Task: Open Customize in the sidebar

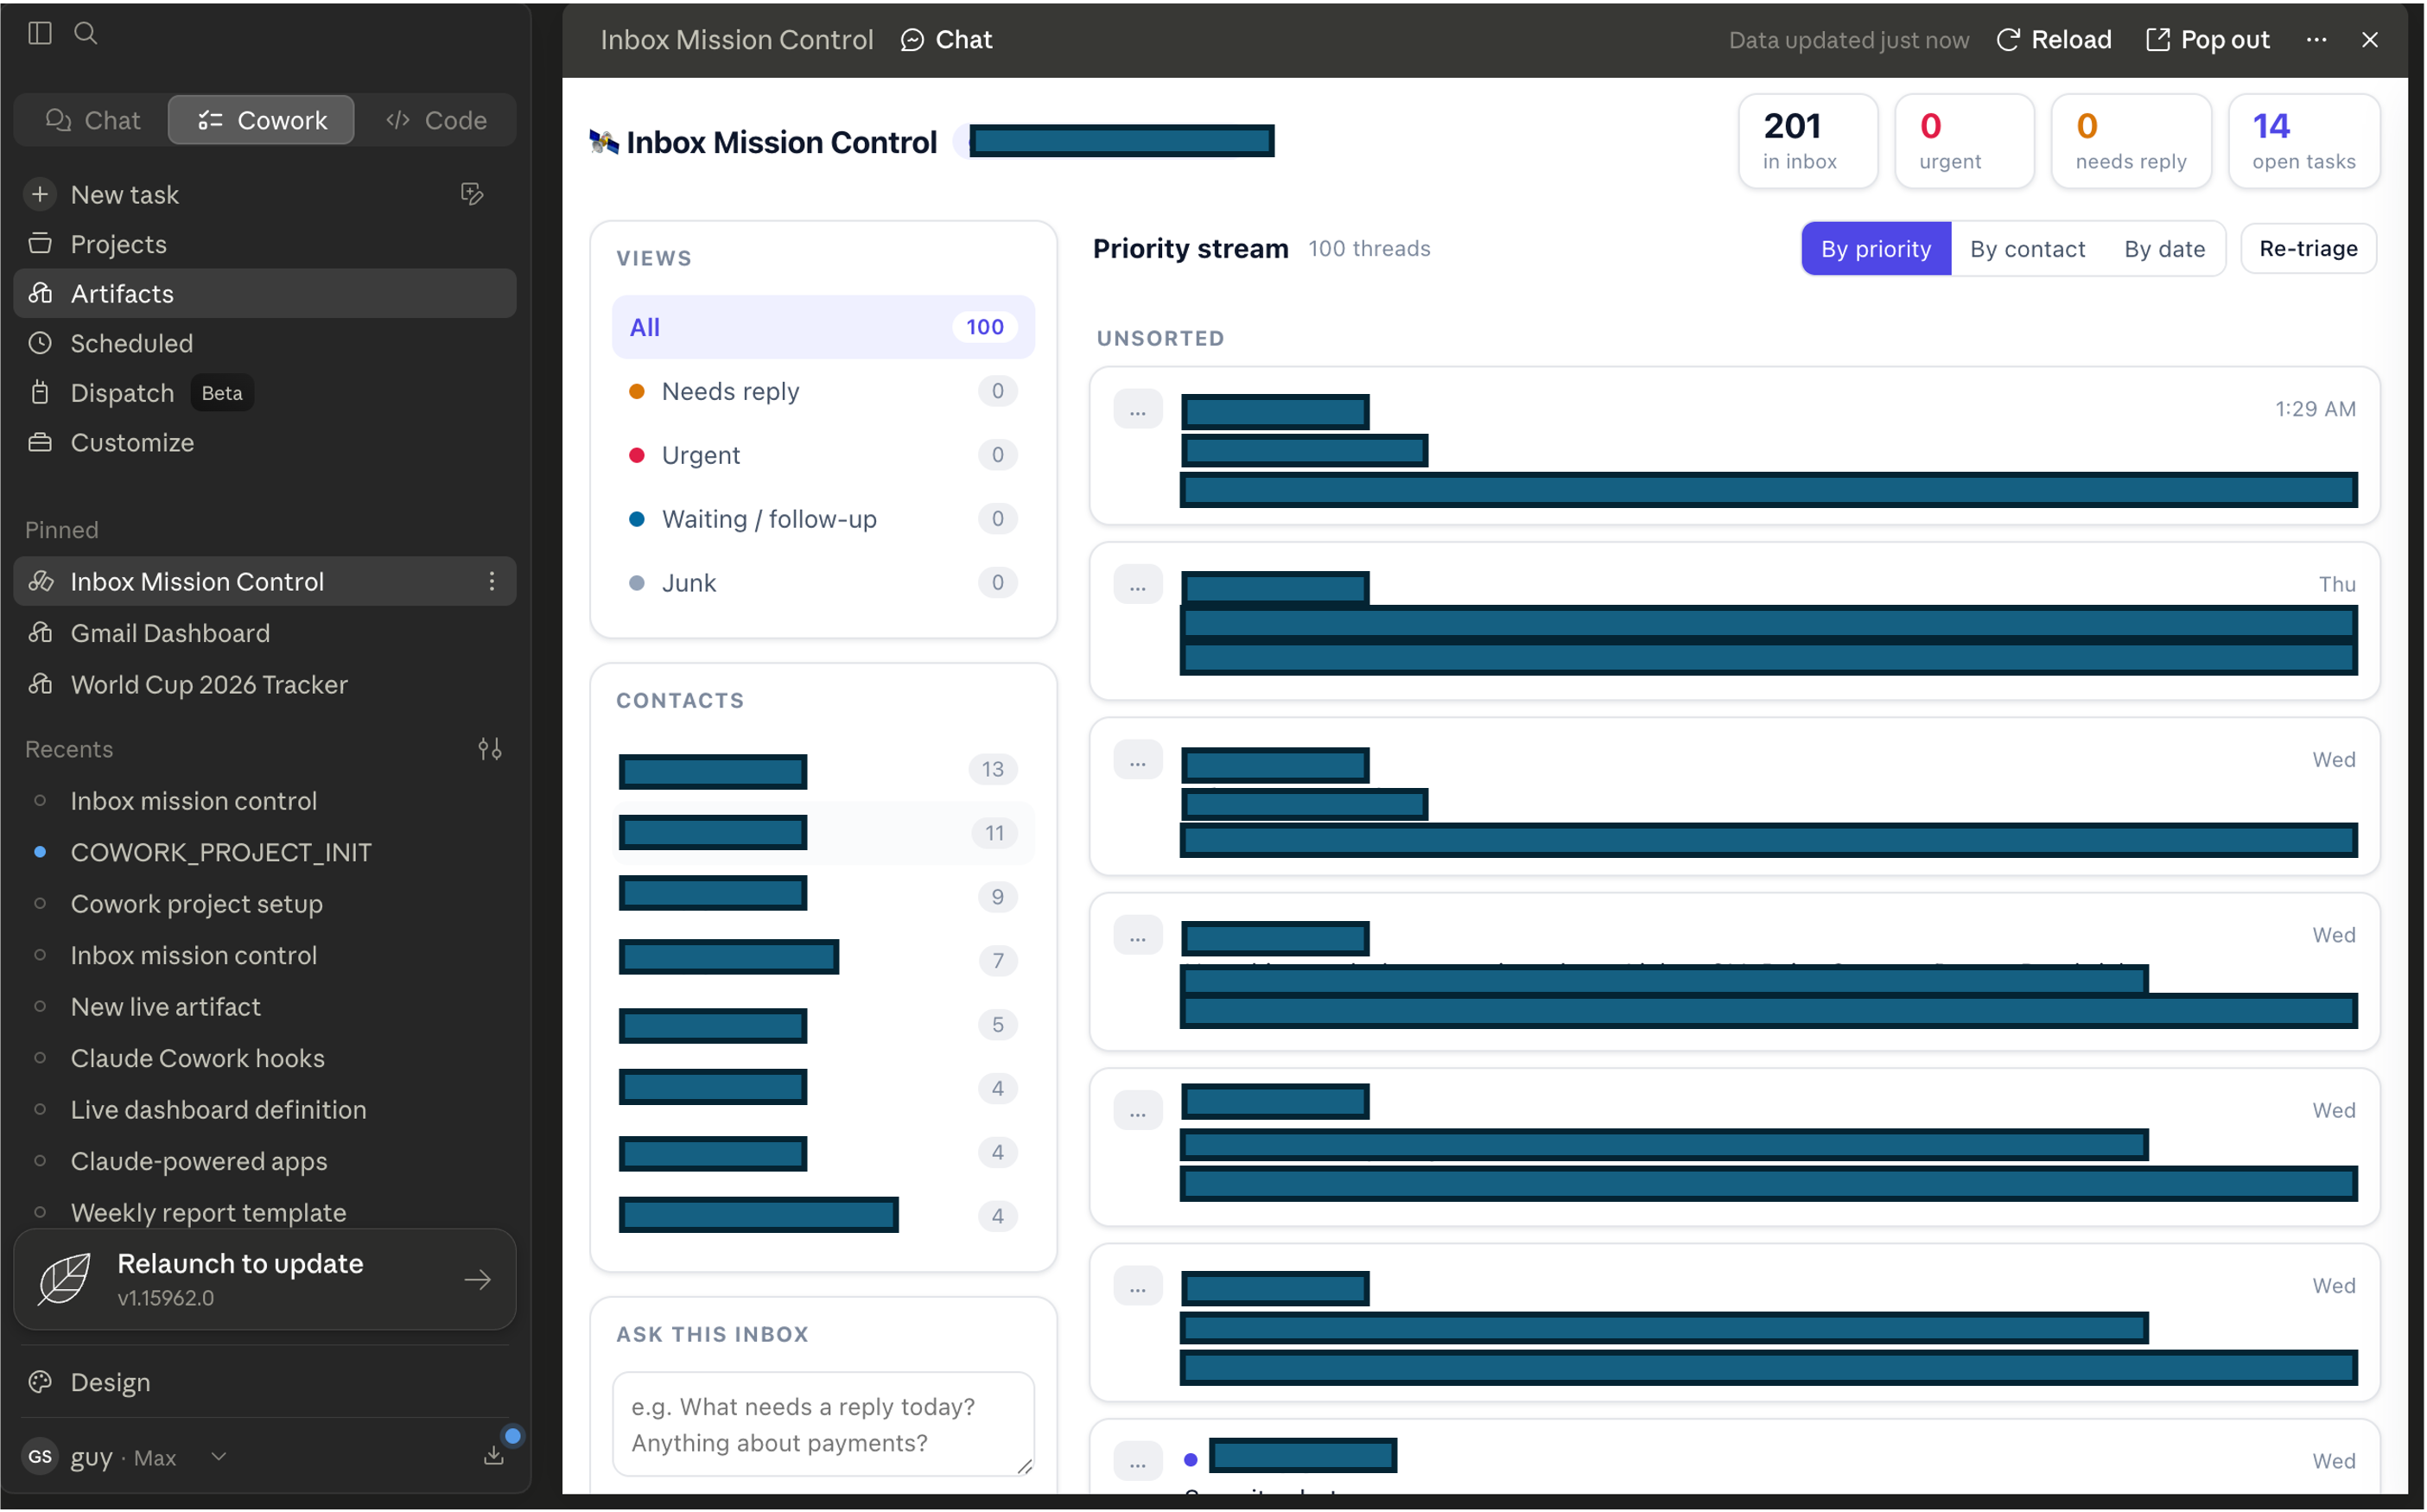Action: pos(265,442)
